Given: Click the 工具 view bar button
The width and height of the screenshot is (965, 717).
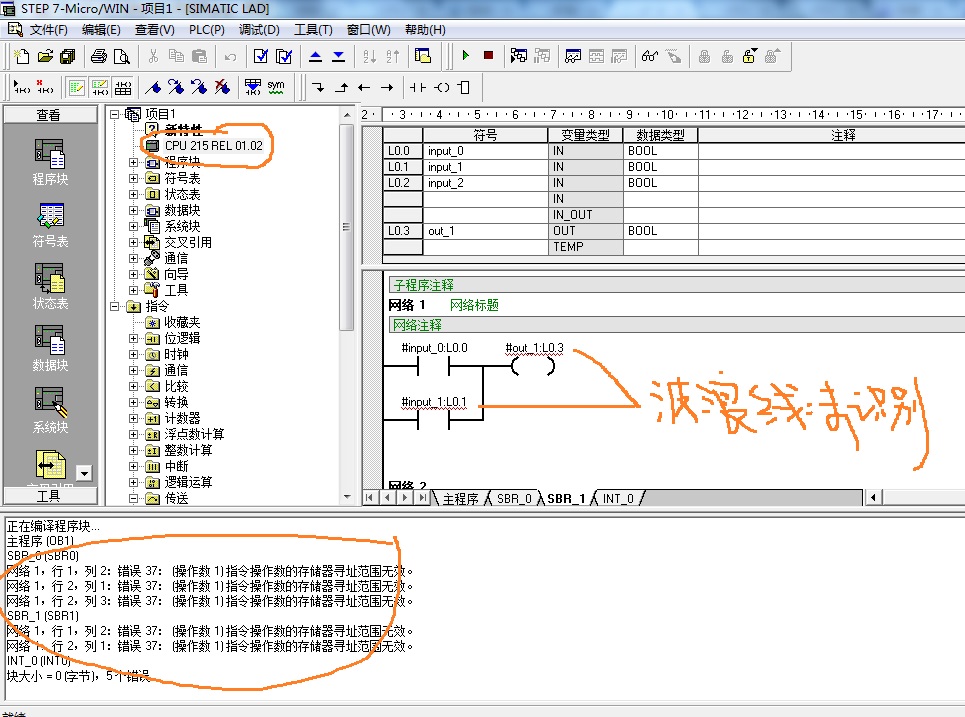Looking at the screenshot, I should tap(50, 495).
